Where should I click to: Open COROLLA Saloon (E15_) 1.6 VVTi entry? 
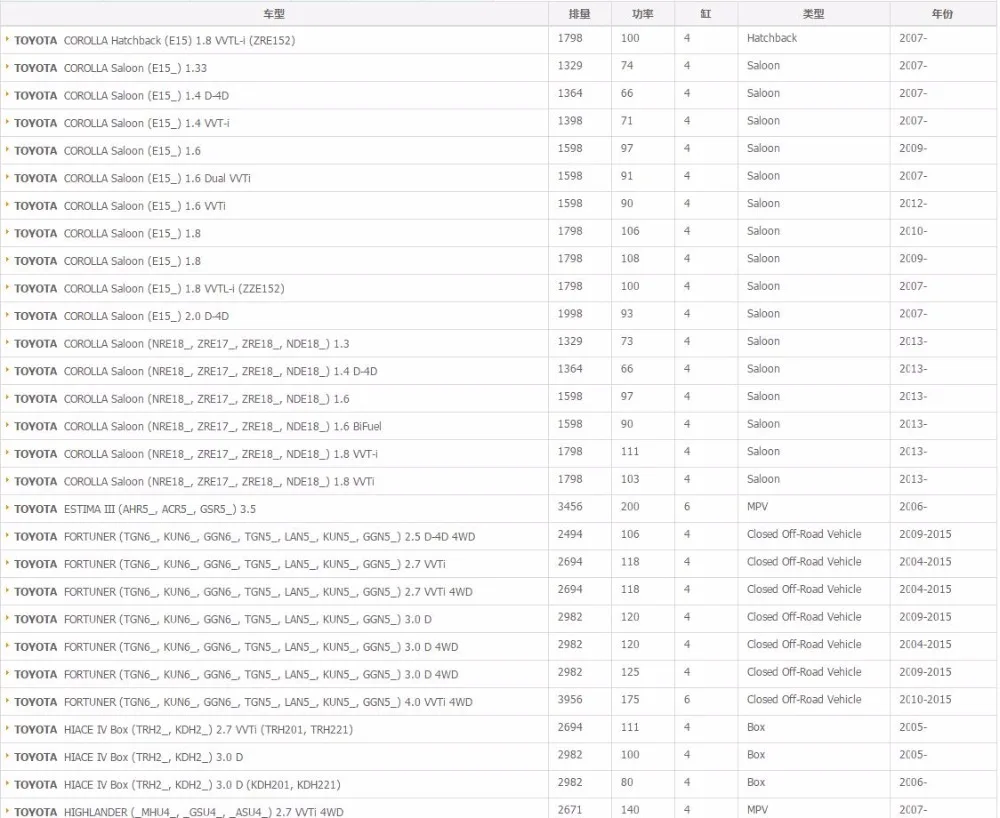click(120, 206)
